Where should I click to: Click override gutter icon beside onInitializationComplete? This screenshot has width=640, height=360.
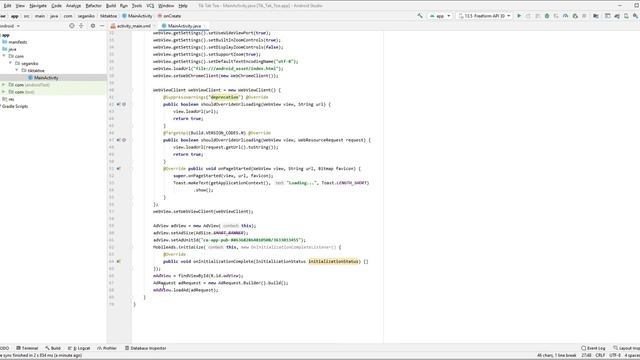pyautogui.click(x=118, y=262)
